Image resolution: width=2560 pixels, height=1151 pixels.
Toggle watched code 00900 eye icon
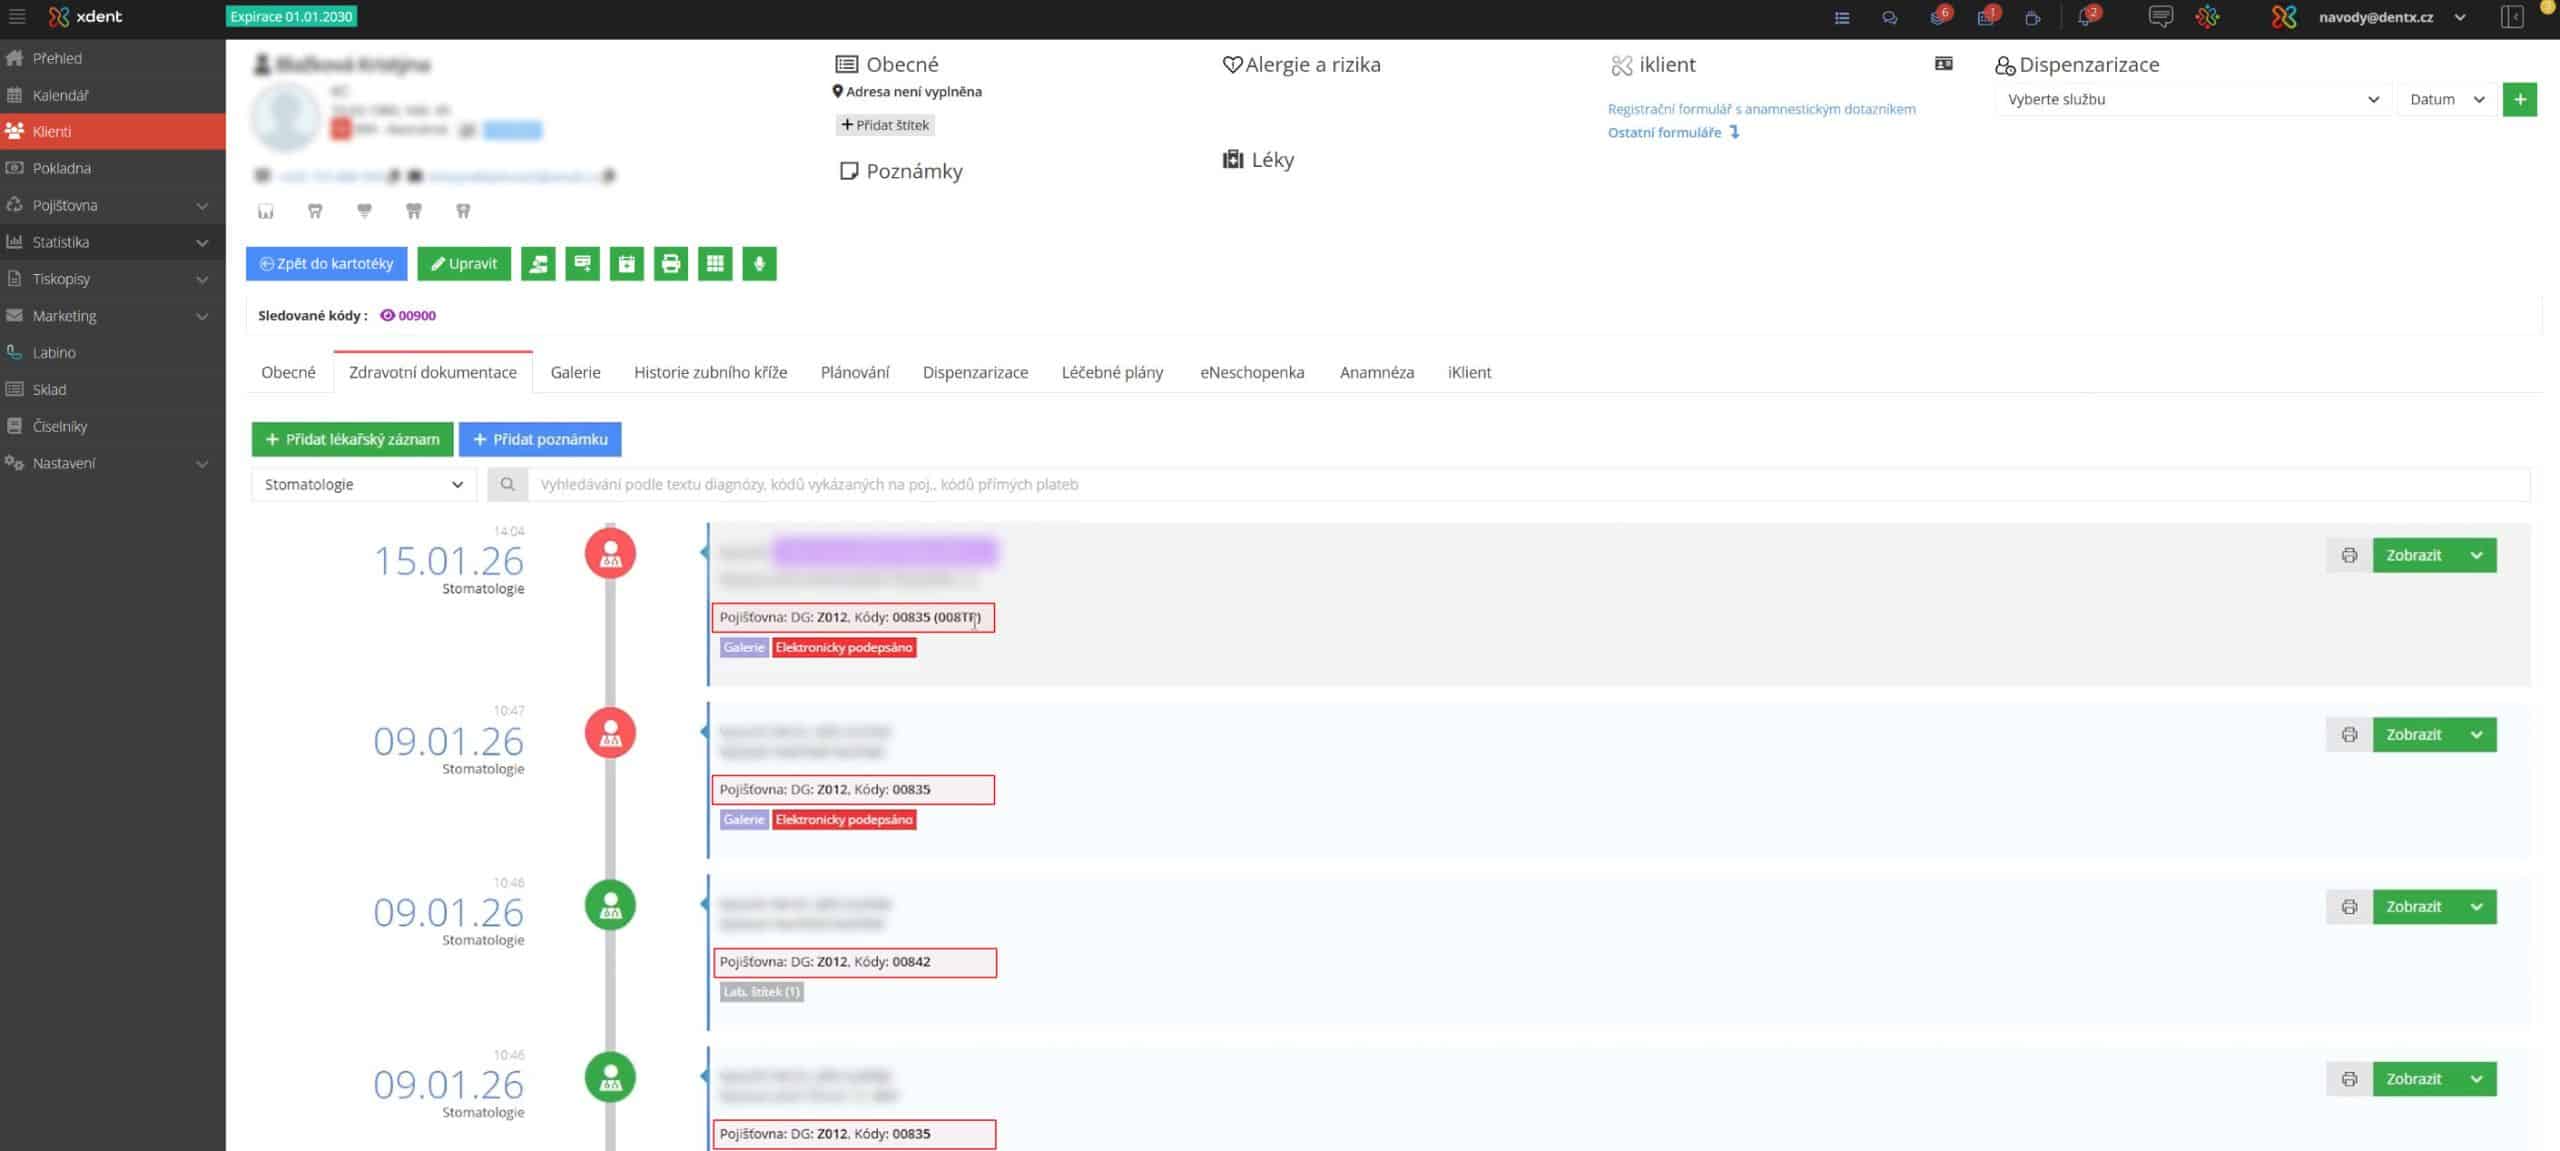click(x=387, y=315)
